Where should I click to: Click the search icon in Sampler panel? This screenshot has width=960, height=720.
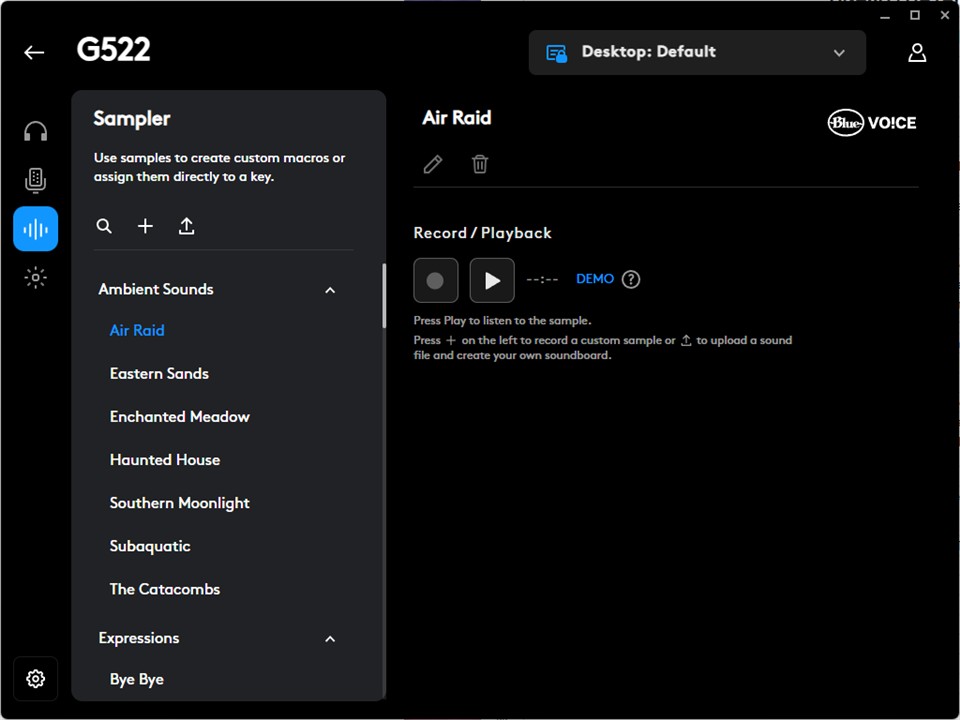pyautogui.click(x=104, y=227)
